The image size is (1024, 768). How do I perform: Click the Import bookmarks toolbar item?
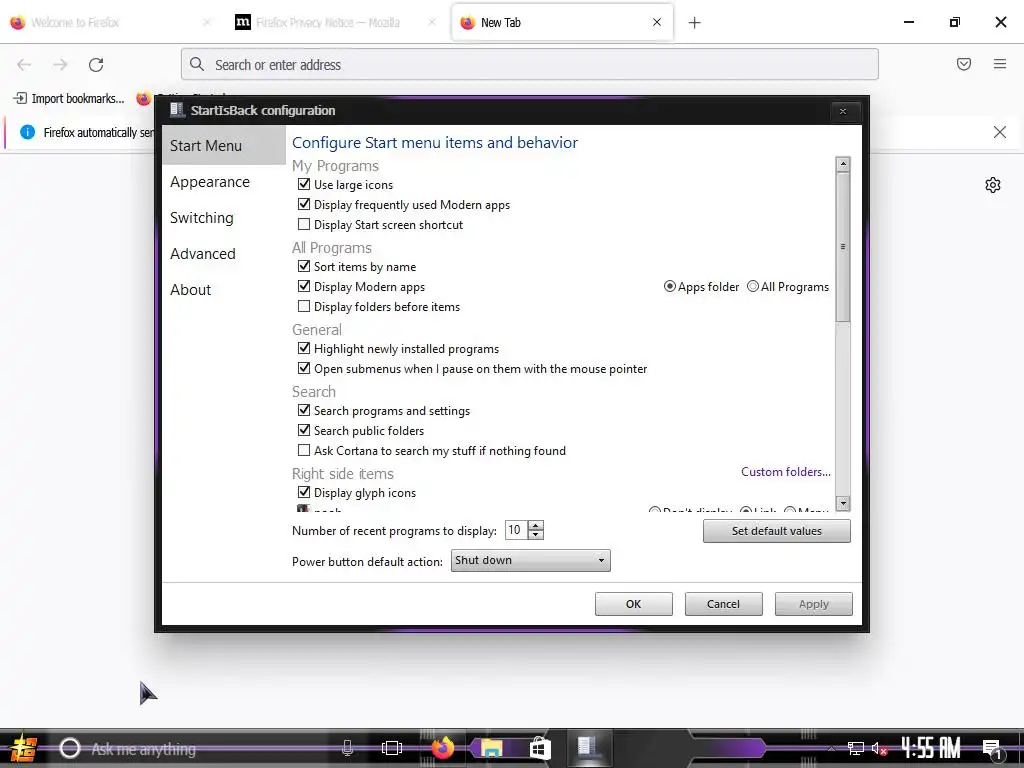(69, 99)
